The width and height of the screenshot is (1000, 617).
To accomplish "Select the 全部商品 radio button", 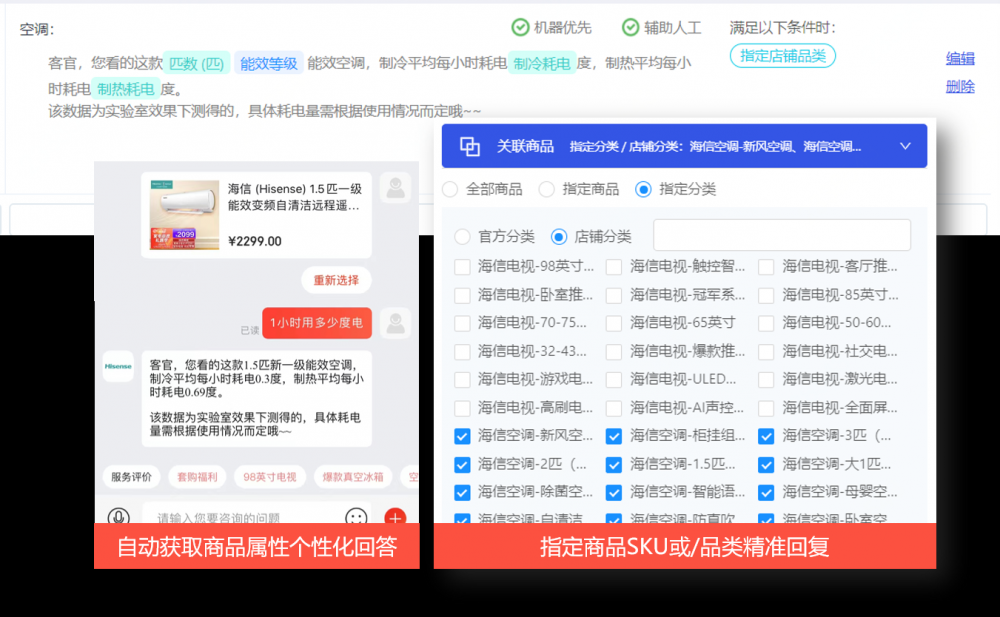I will coord(450,190).
